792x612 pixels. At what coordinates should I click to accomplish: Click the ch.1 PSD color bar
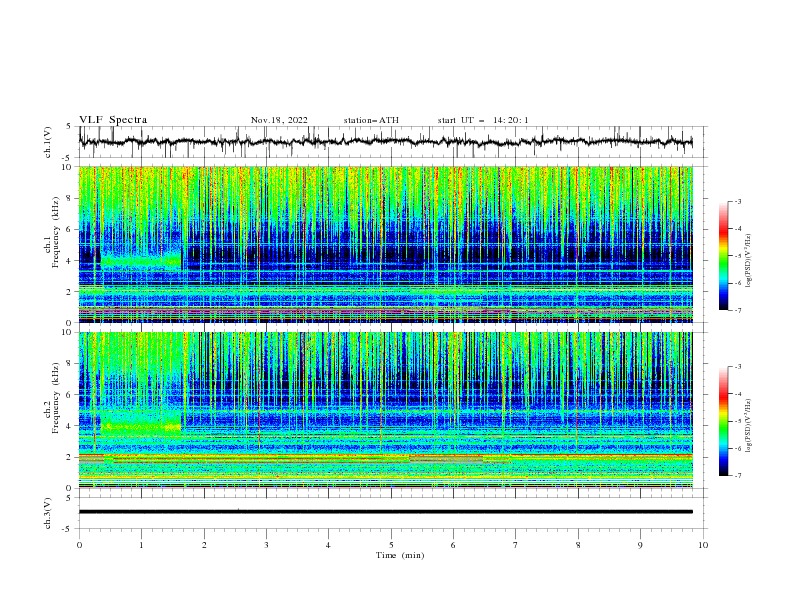pos(723,256)
